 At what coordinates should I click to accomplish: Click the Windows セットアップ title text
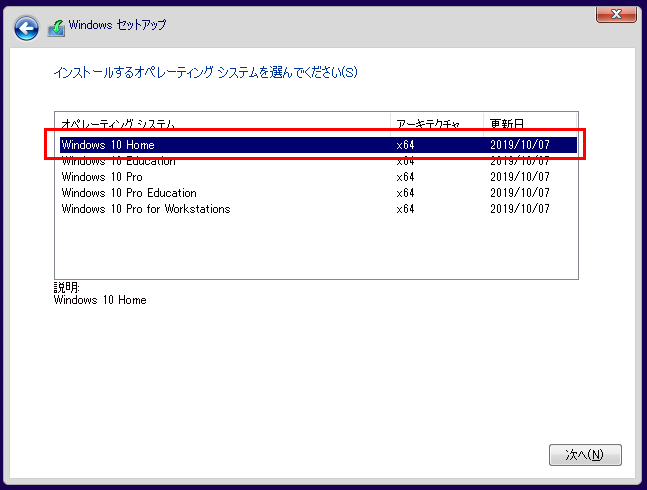click(x=121, y=24)
